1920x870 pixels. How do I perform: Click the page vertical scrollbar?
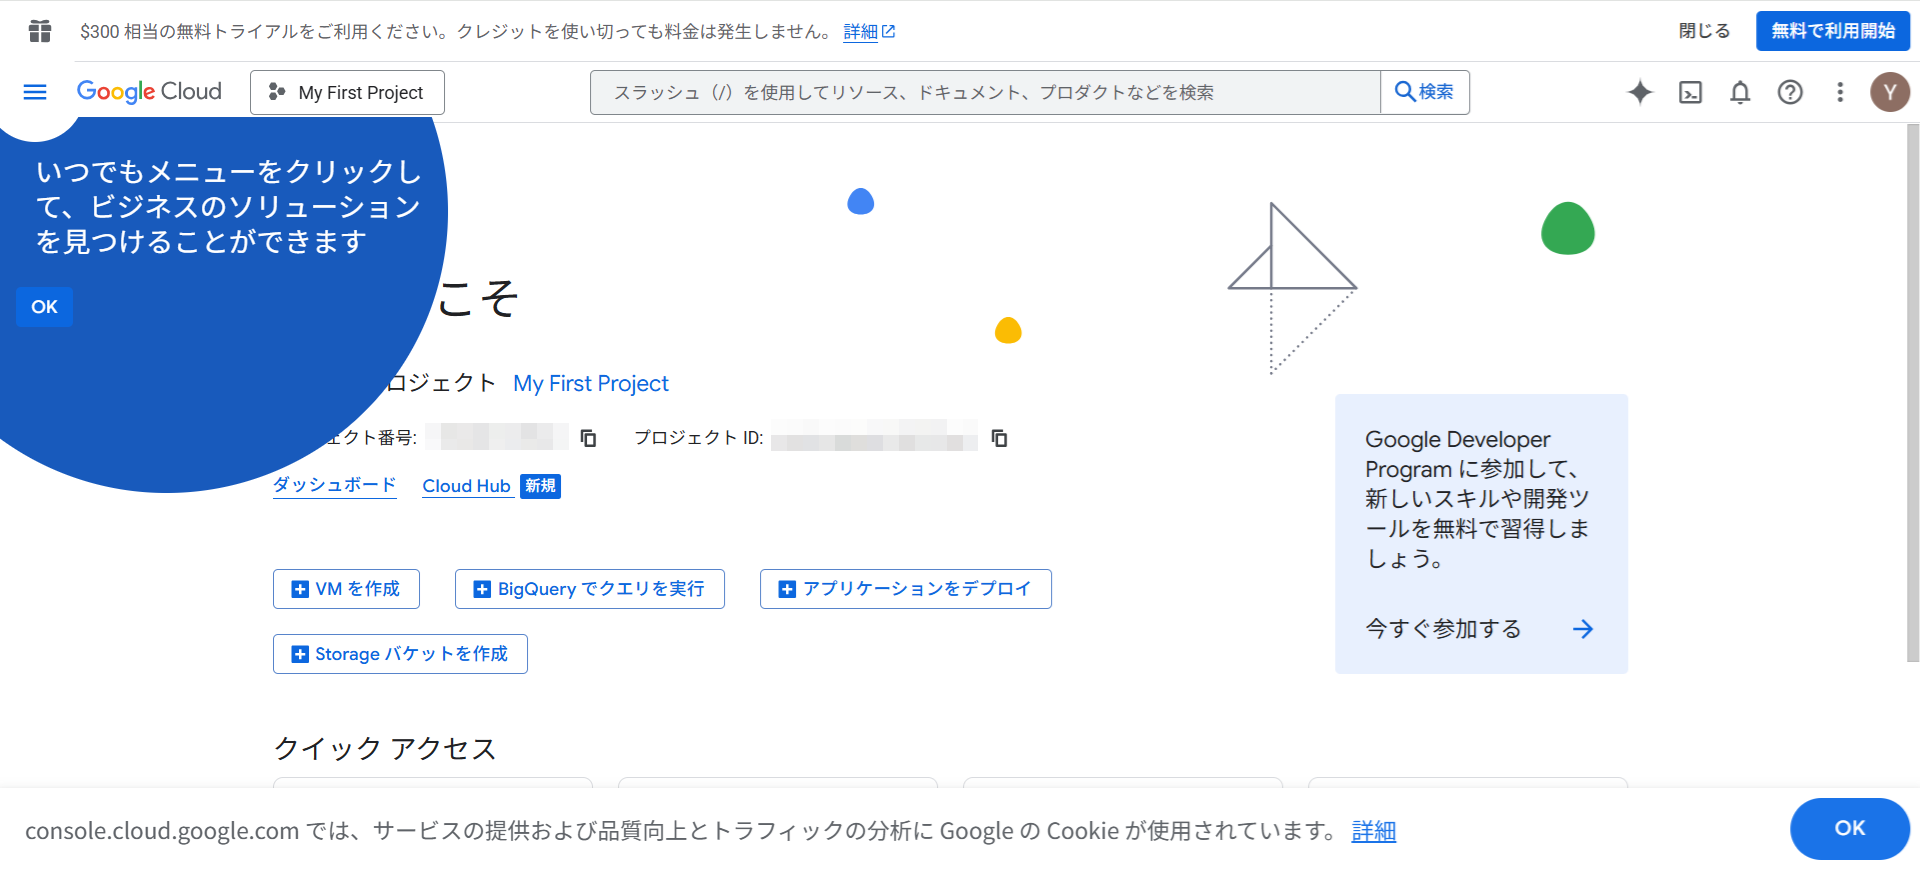(x=1912, y=400)
